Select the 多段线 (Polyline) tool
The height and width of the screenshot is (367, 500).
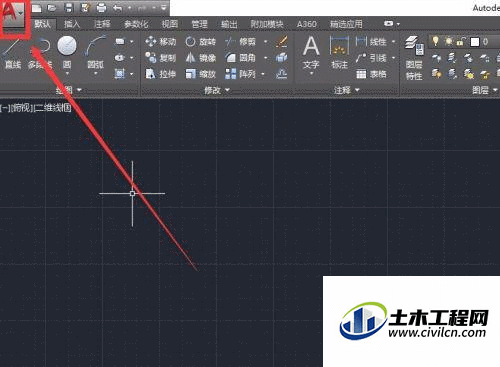[x=40, y=52]
